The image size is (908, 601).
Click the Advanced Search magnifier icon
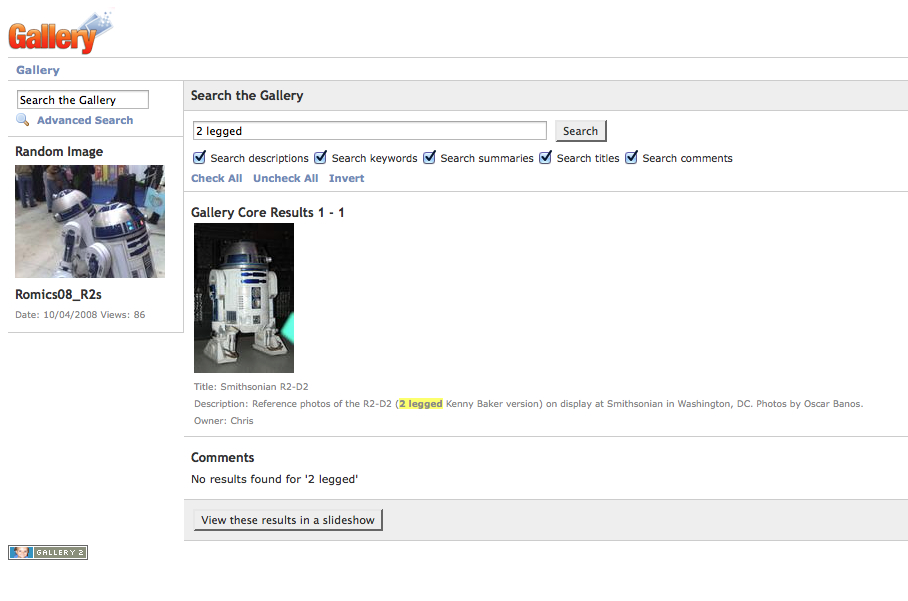23,120
